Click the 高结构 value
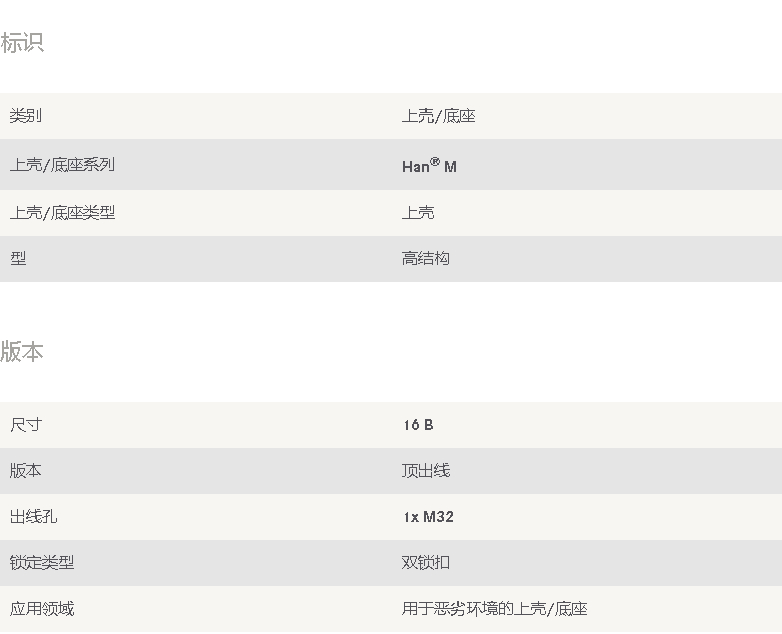This screenshot has height=634, width=782. click(426, 258)
